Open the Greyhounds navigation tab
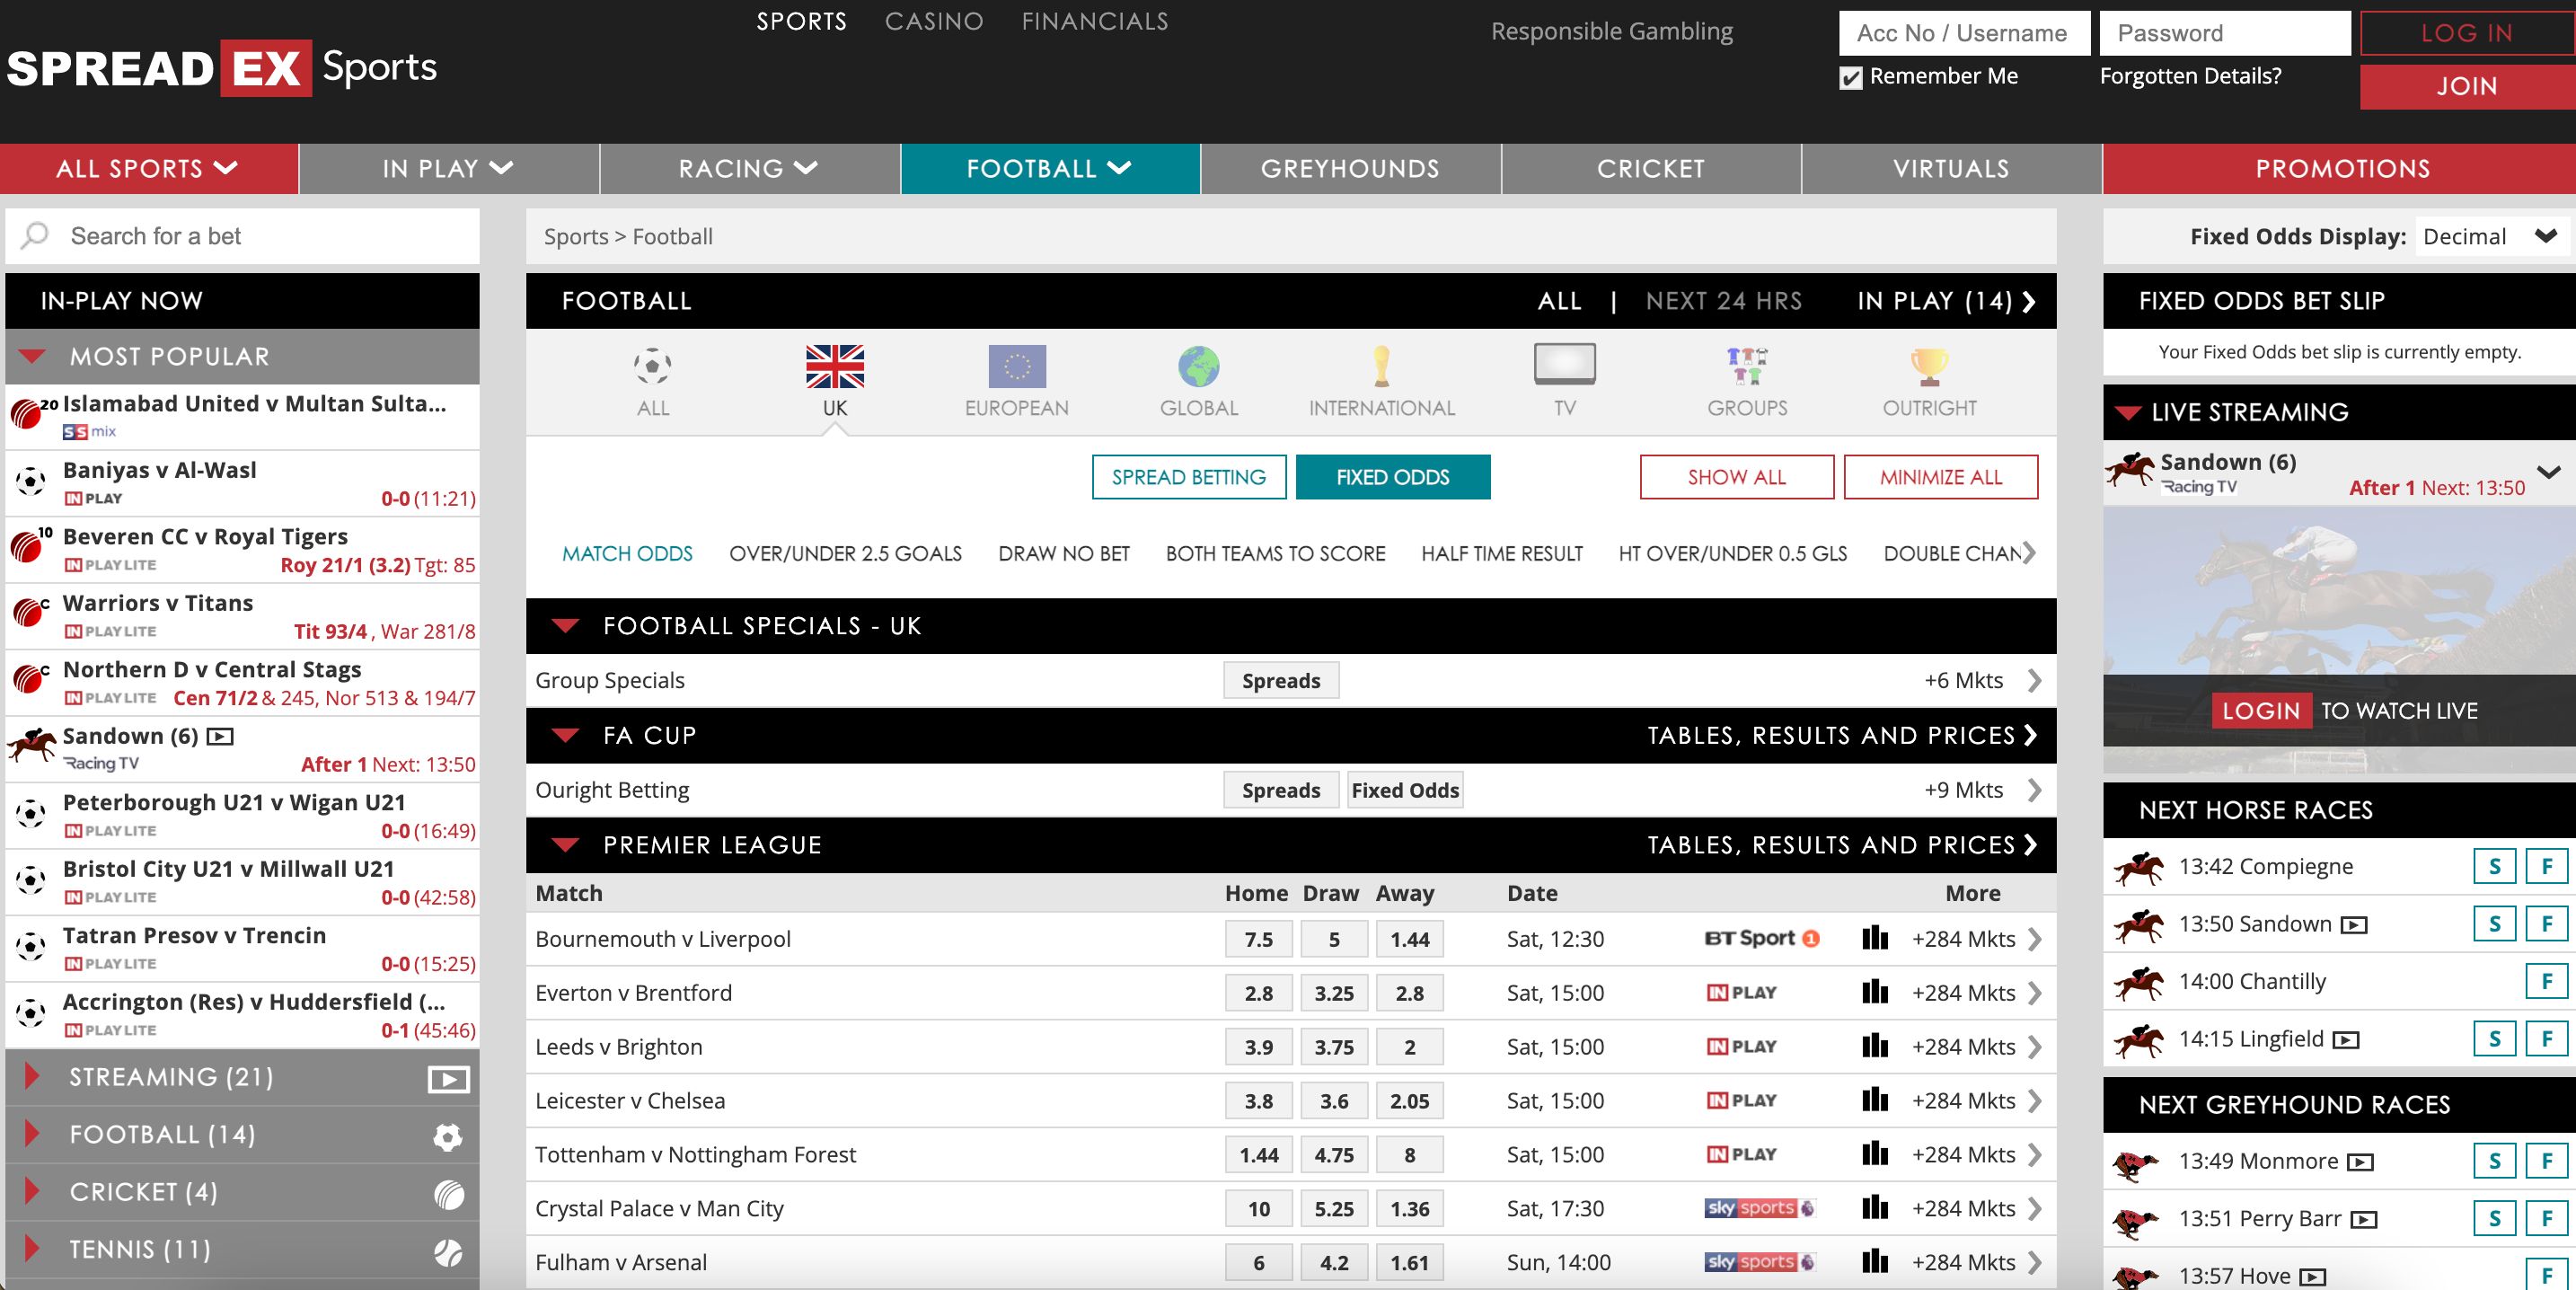Image resolution: width=2576 pixels, height=1290 pixels. [1350, 169]
